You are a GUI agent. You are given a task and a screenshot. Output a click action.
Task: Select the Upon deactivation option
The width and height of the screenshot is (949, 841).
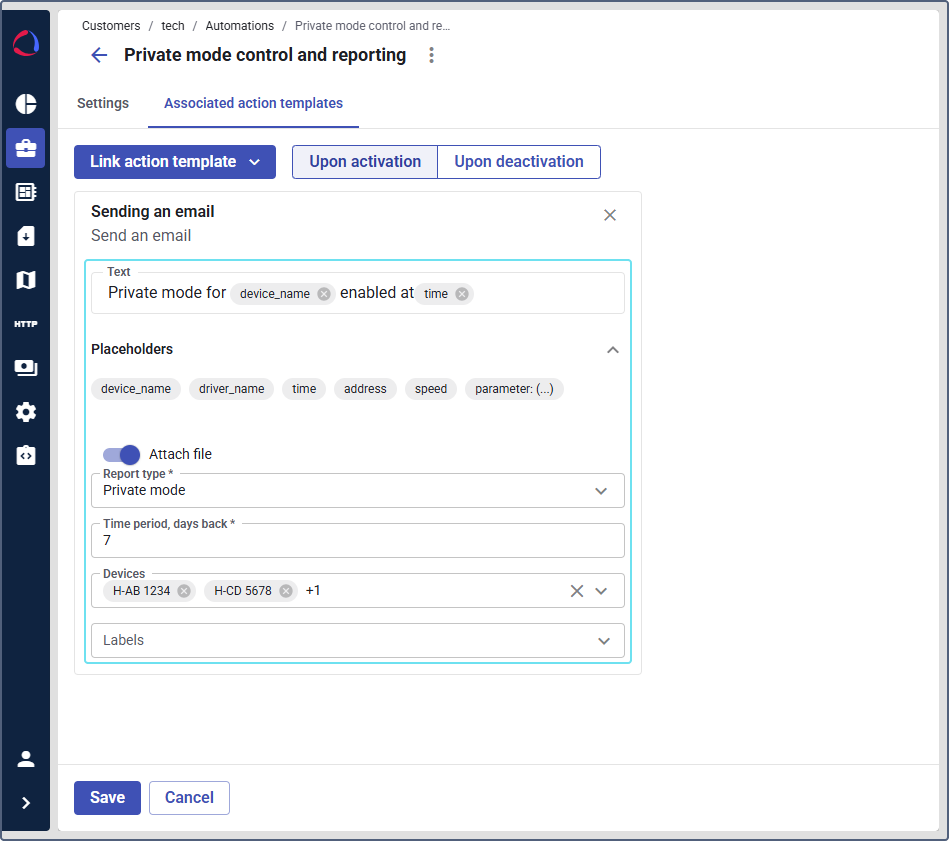pos(519,162)
